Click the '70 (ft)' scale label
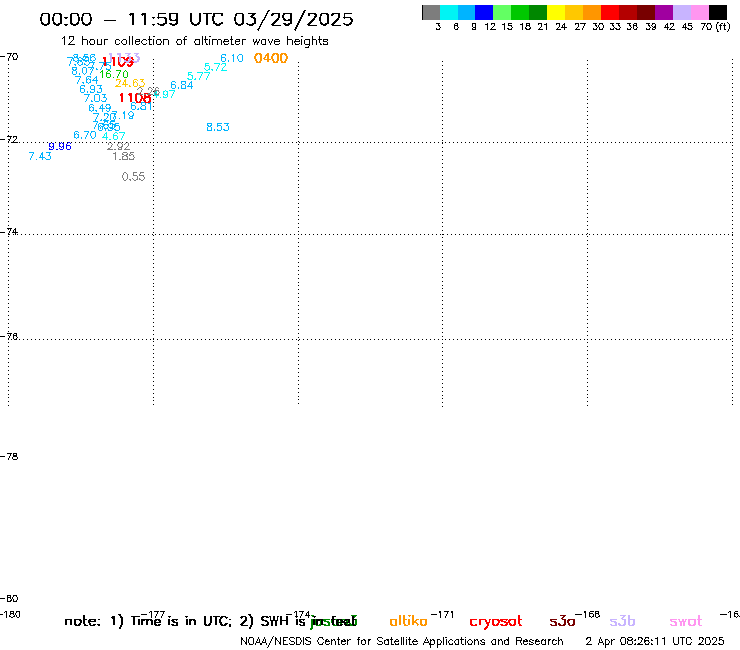This screenshot has width=740, height=650. point(715,27)
